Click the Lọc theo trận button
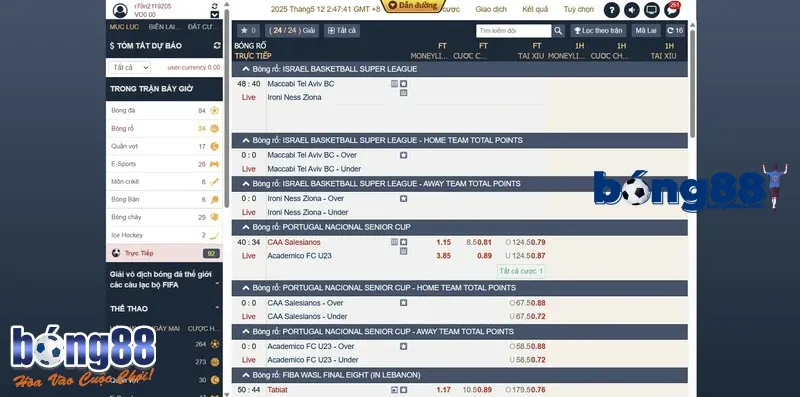 tap(598, 31)
